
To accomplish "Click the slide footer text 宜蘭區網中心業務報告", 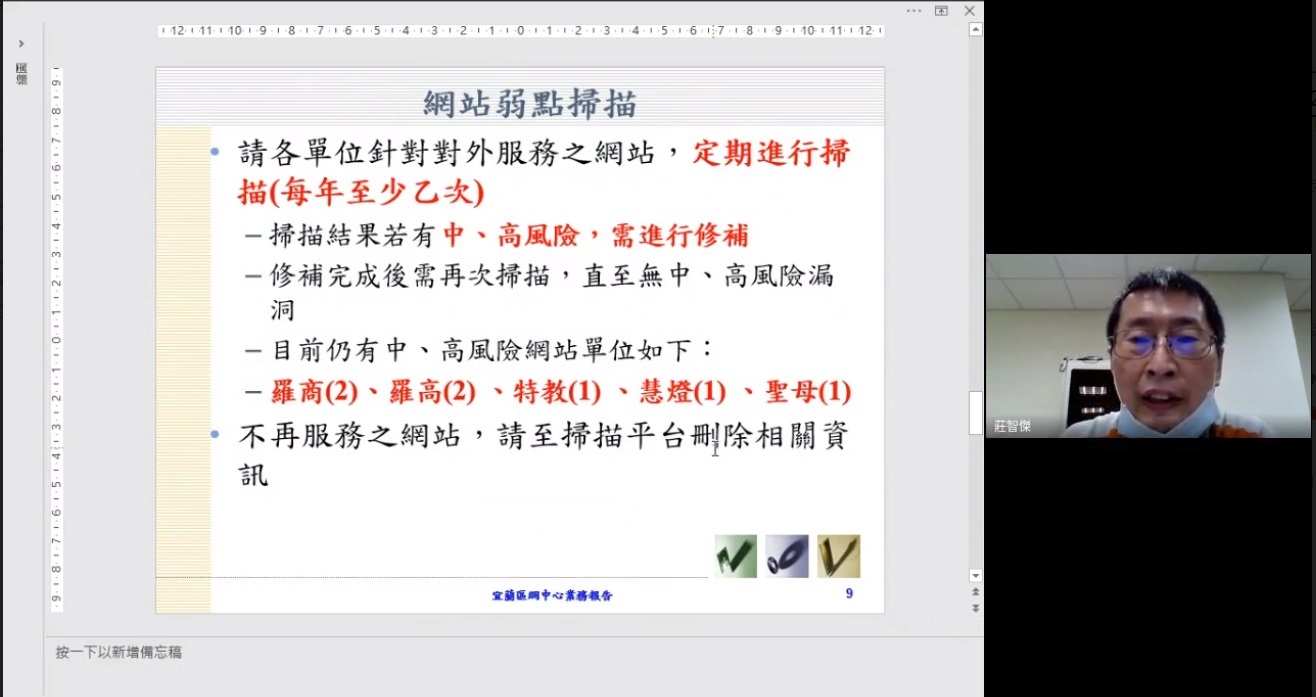I will (552, 595).
